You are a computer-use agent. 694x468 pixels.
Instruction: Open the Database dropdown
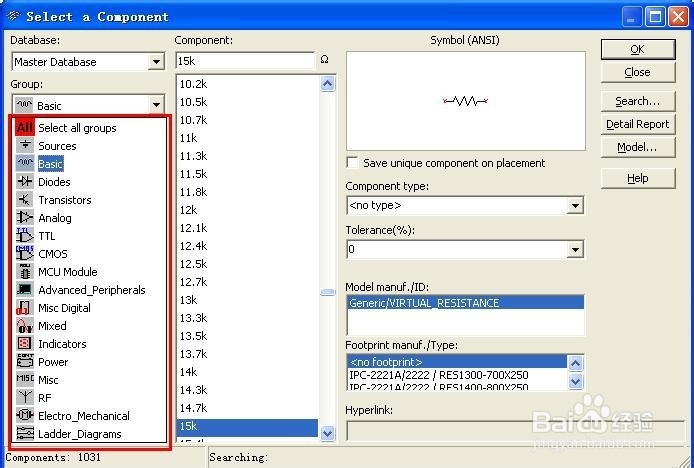tap(156, 62)
